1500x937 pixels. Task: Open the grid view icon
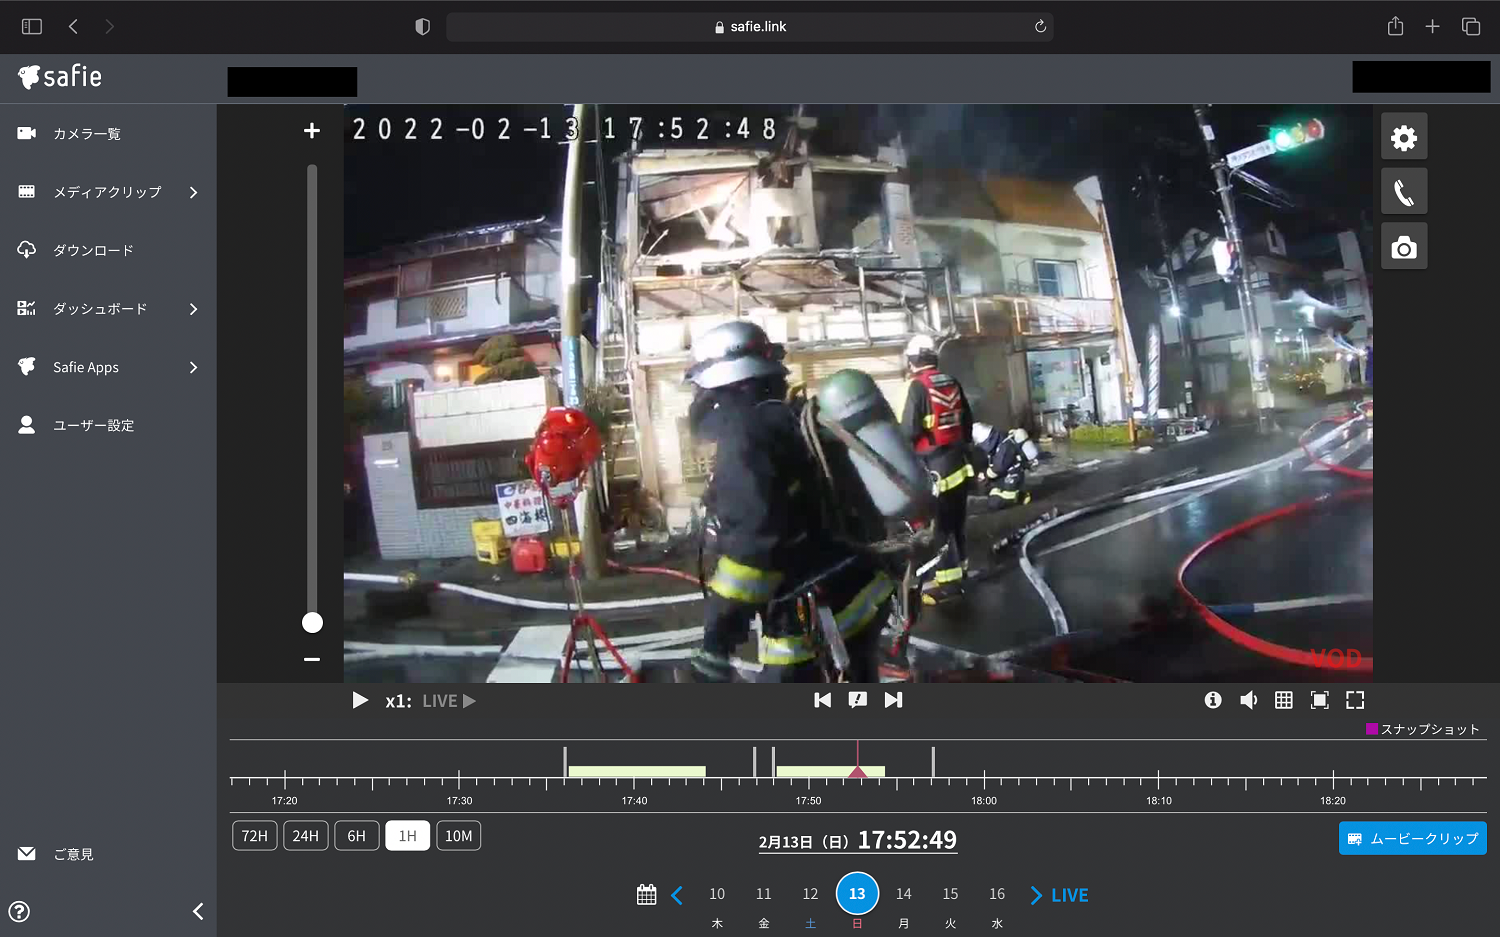pos(1283,700)
